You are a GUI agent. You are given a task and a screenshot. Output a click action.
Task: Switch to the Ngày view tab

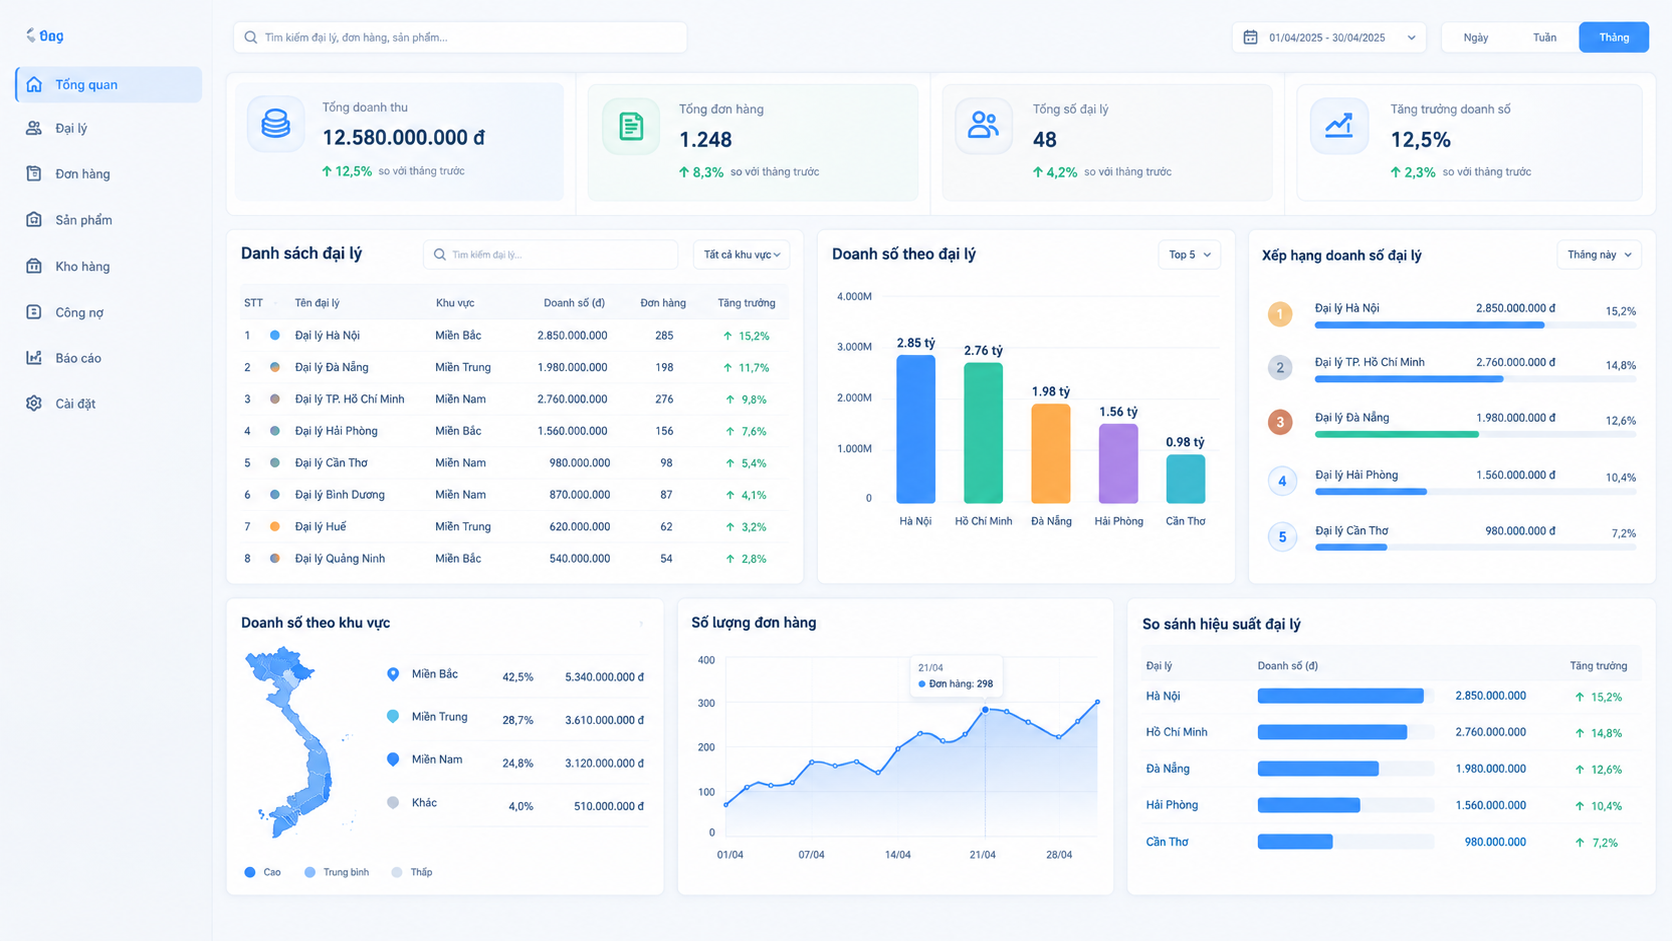point(1476,37)
